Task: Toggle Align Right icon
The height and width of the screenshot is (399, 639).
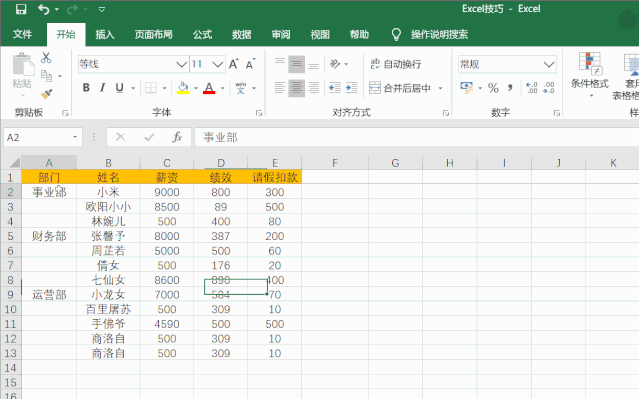Action: pos(313,88)
